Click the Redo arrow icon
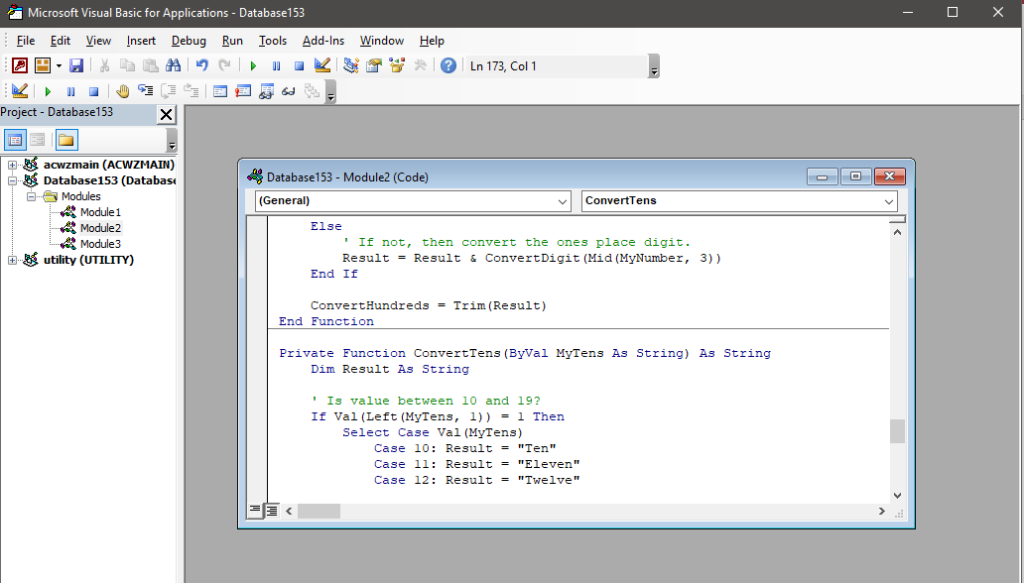Viewport: 1024px width, 583px height. click(x=225, y=65)
